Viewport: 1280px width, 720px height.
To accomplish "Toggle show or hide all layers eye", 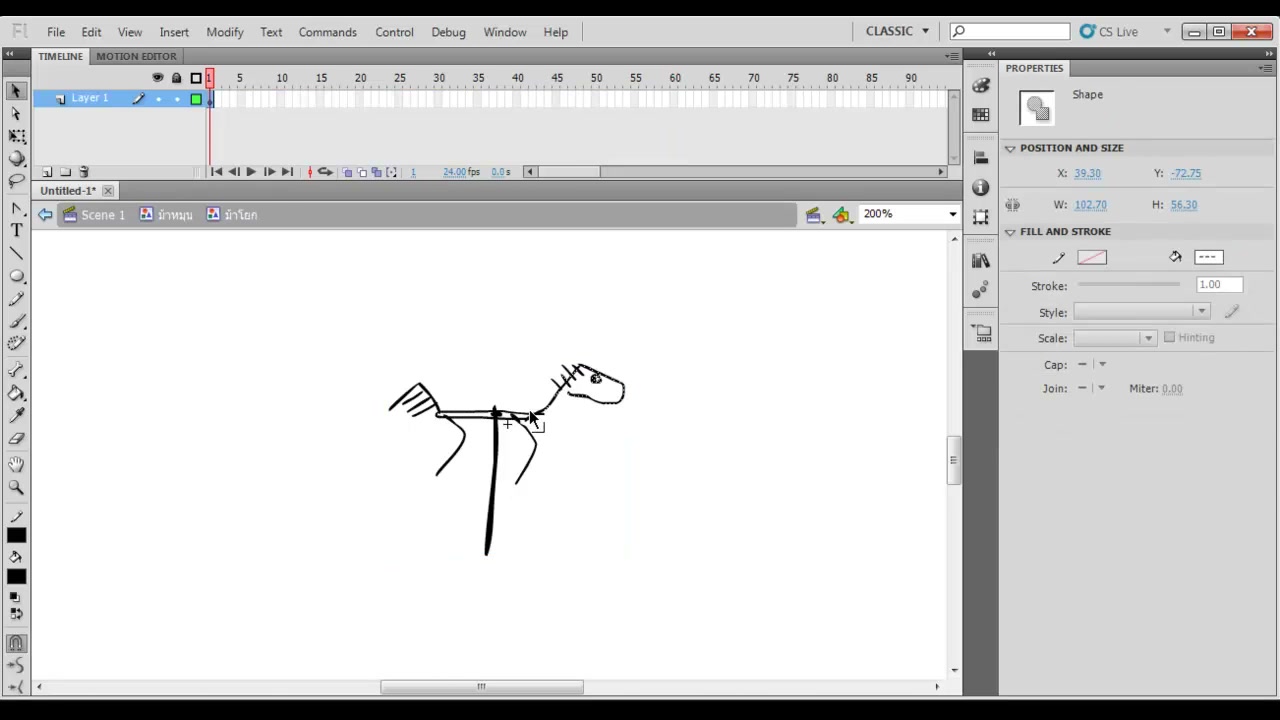I will (x=157, y=78).
